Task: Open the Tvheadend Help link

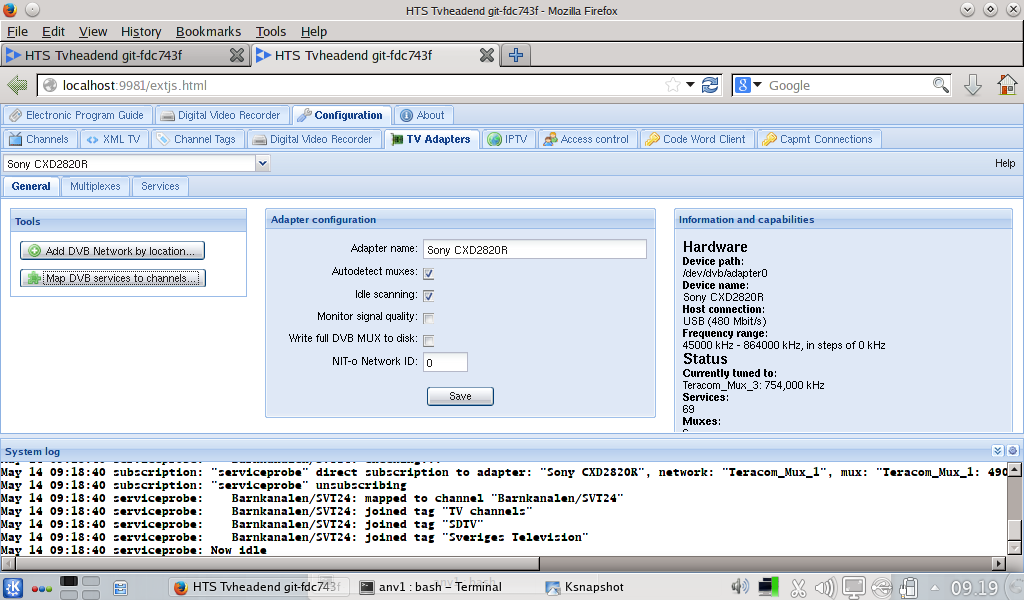Action: [1005, 163]
